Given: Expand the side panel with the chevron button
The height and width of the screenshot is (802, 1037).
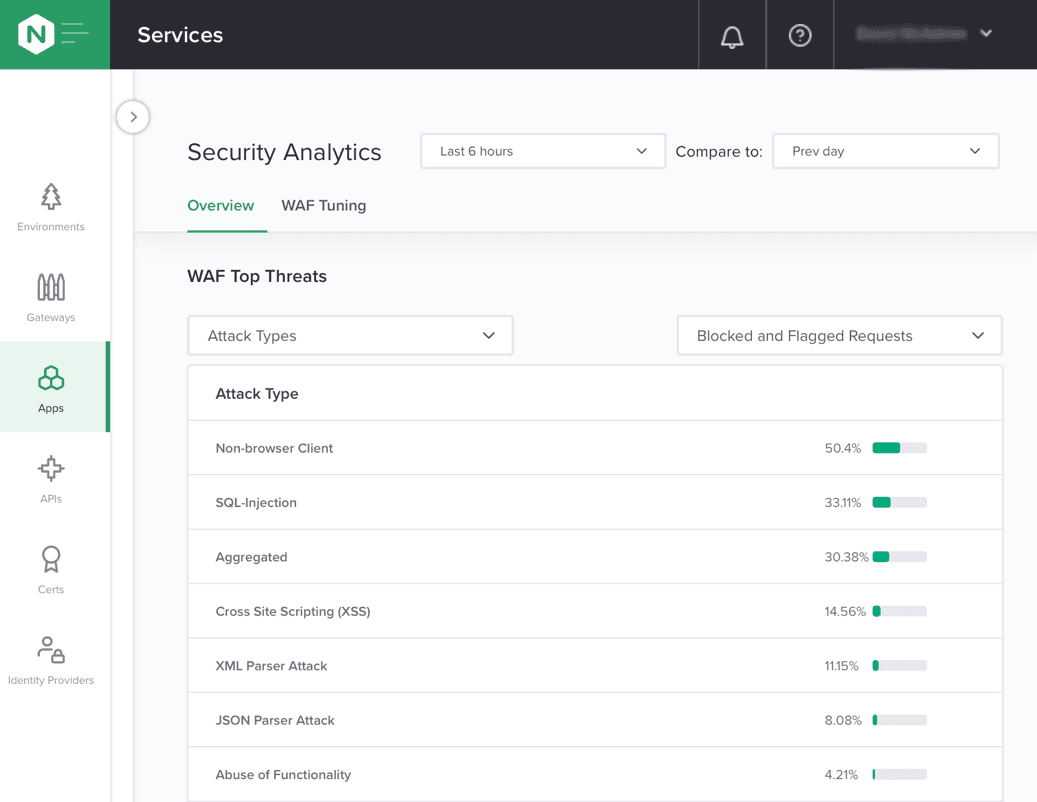Looking at the screenshot, I should pyautogui.click(x=133, y=117).
